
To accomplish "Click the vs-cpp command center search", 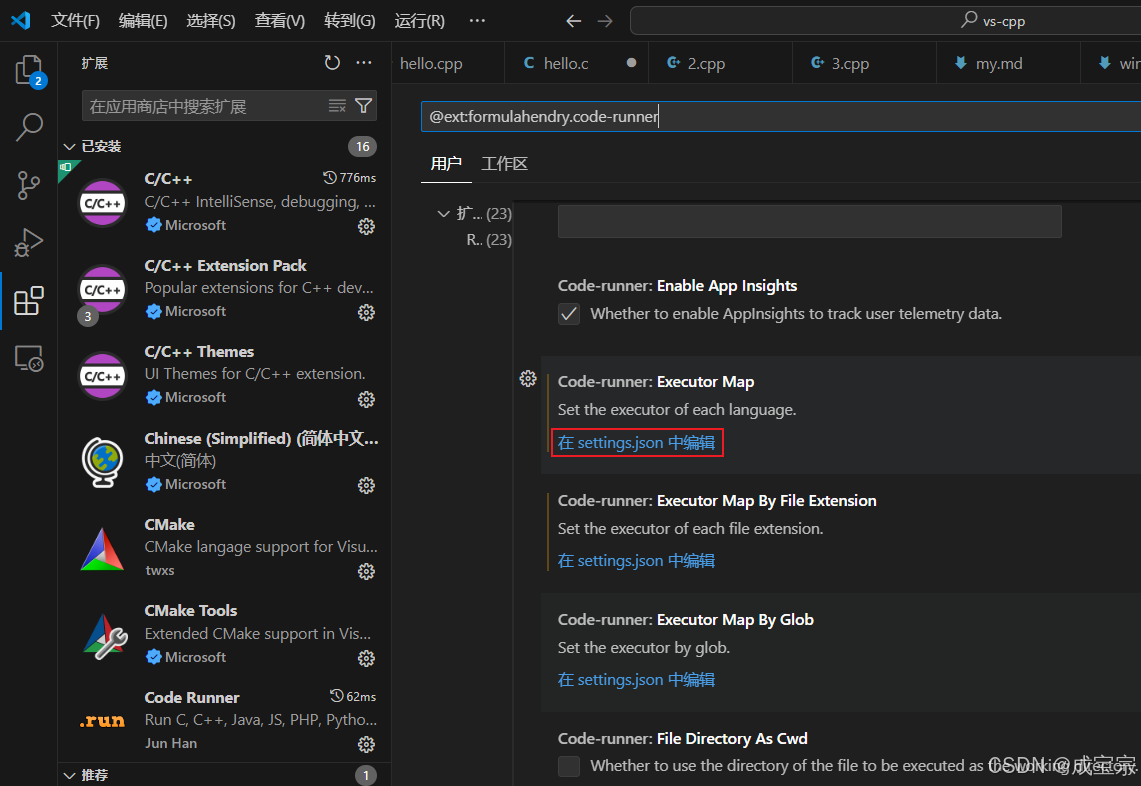I will 886,20.
